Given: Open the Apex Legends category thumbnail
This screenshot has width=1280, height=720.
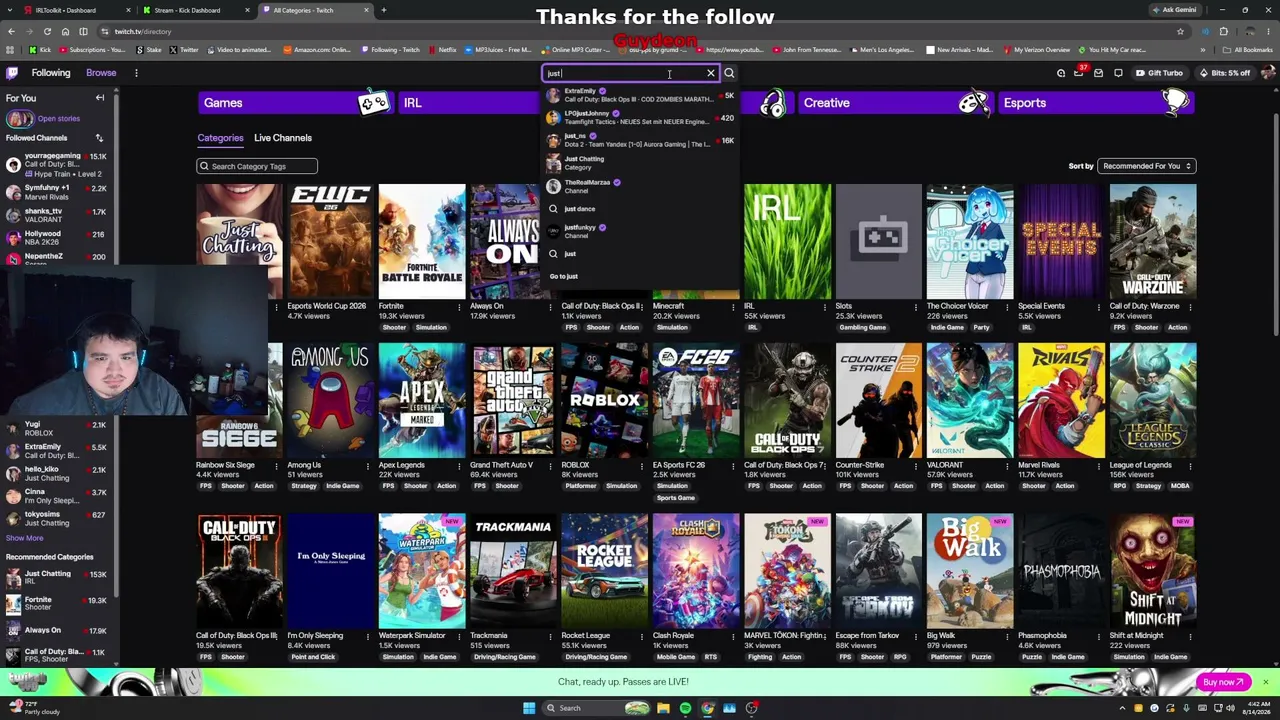Looking at the screenshot, I should 421,400.
